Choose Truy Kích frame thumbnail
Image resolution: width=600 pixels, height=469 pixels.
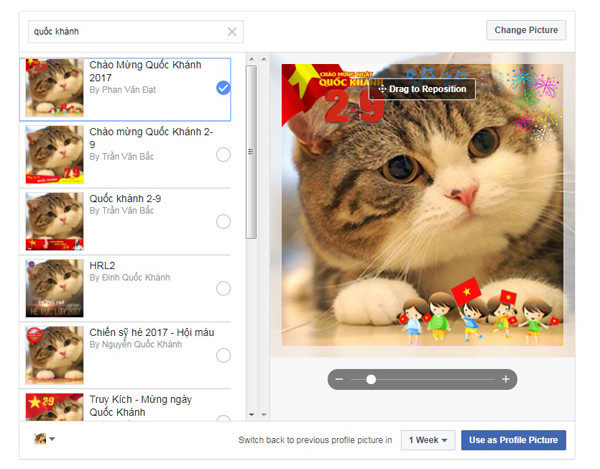[54, 407]
